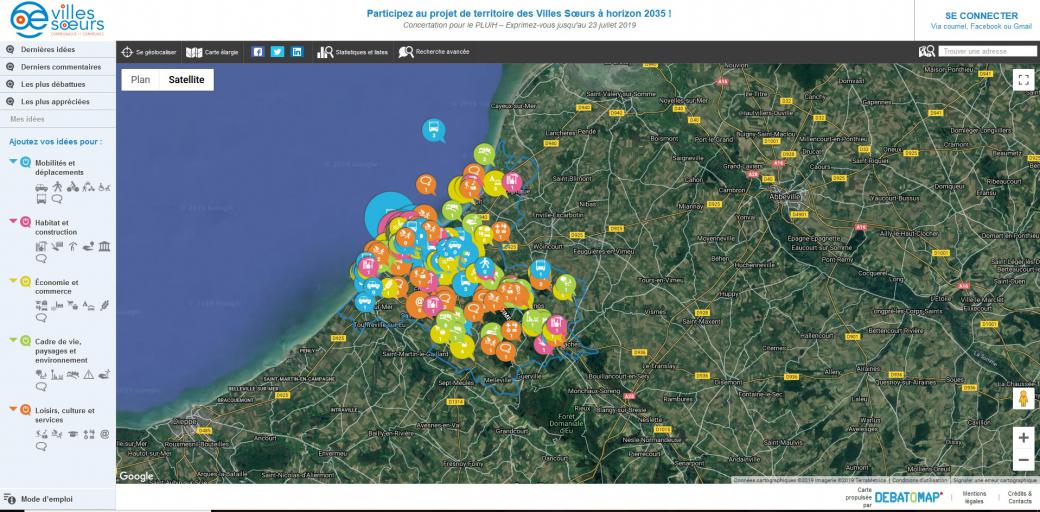Screen dimensions: 1040x512
Task: Click the Google logo on the map
Action: 136,476
